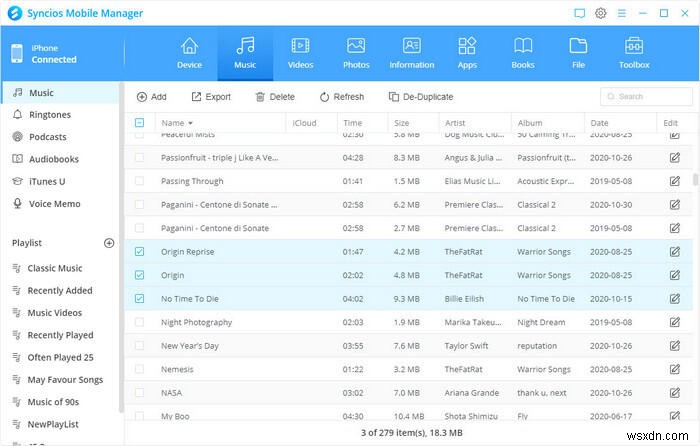The width and height of the screenshot is (700, 446).
Task: Sort by the Name column dropdown arrow
Action: (x=190, y=123)
